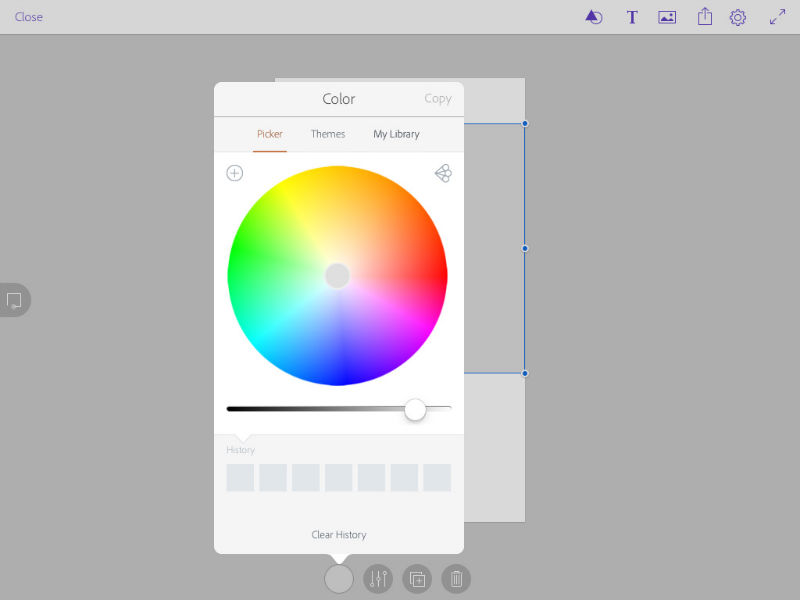
Task: Open the share export icon
Action: (x=705, y=17)
